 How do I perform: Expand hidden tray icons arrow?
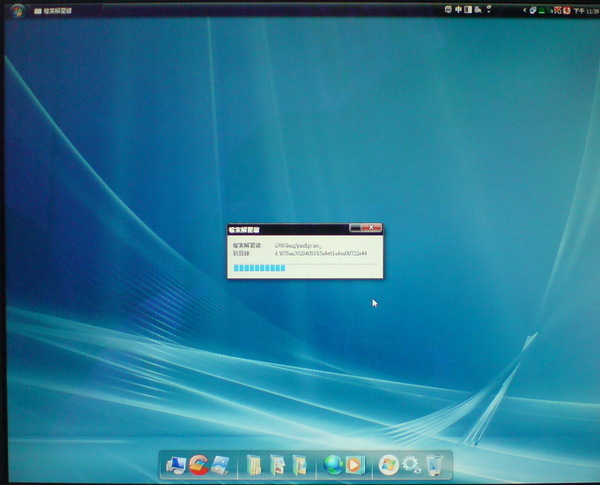click(525, 10)
